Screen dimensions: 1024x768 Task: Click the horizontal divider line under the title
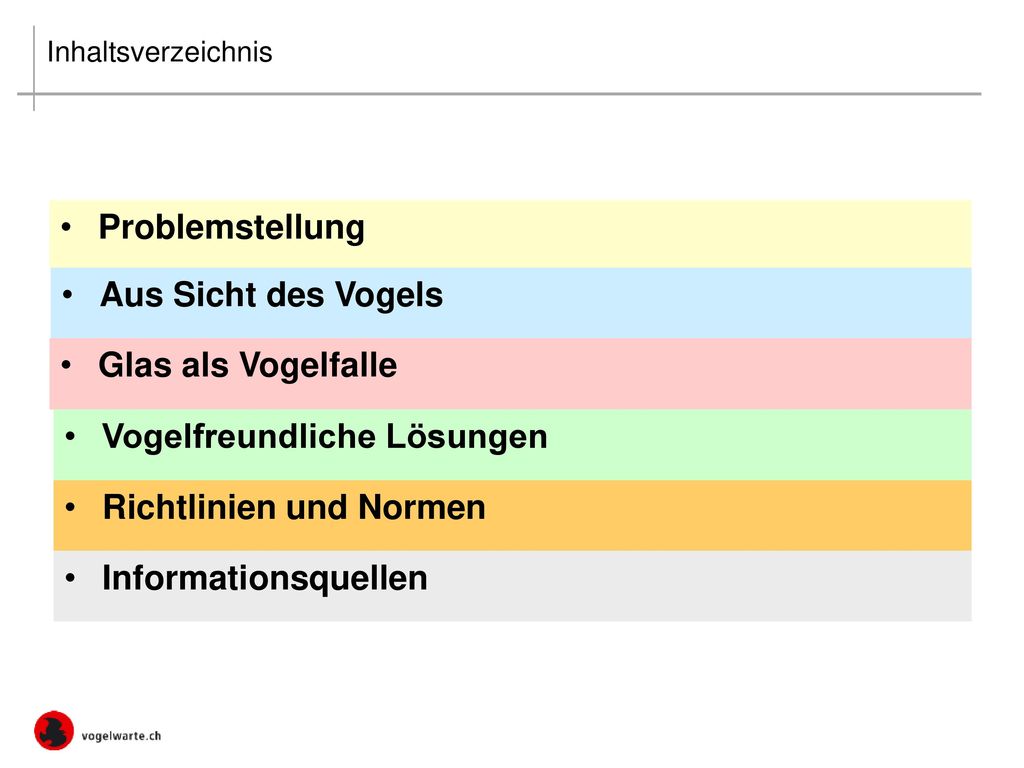(499, 94)
